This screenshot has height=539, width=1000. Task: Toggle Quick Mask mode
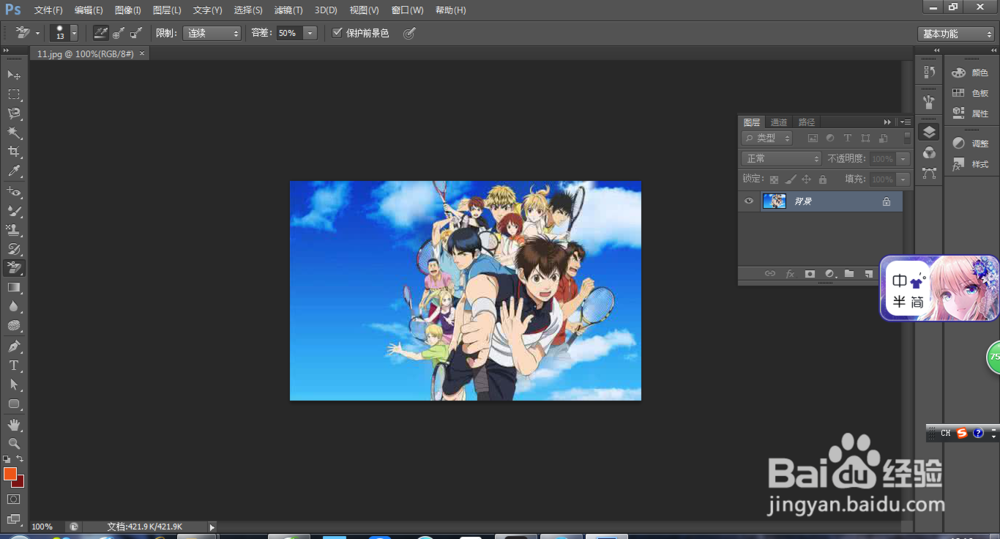pyautogui.click(x=13, y=499)
